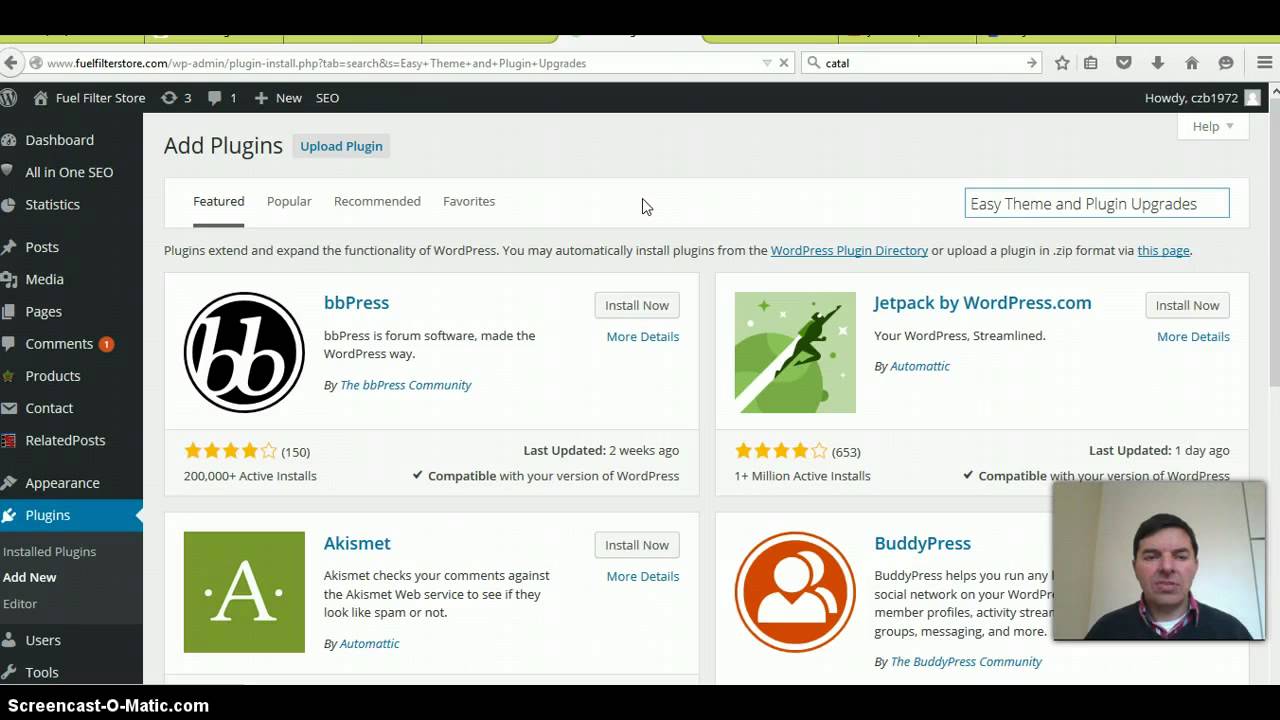
Task: View More Details for bbPress
Action: click(x=642, y=336)
